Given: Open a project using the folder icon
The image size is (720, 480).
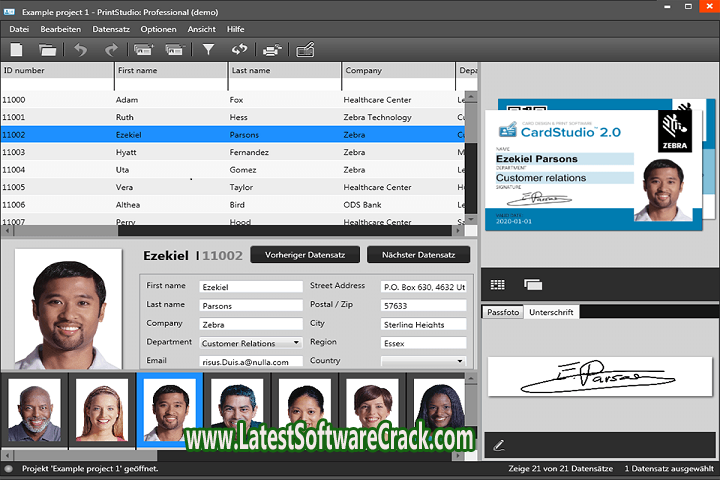Looking at the screenshot, I should [47, 50].
